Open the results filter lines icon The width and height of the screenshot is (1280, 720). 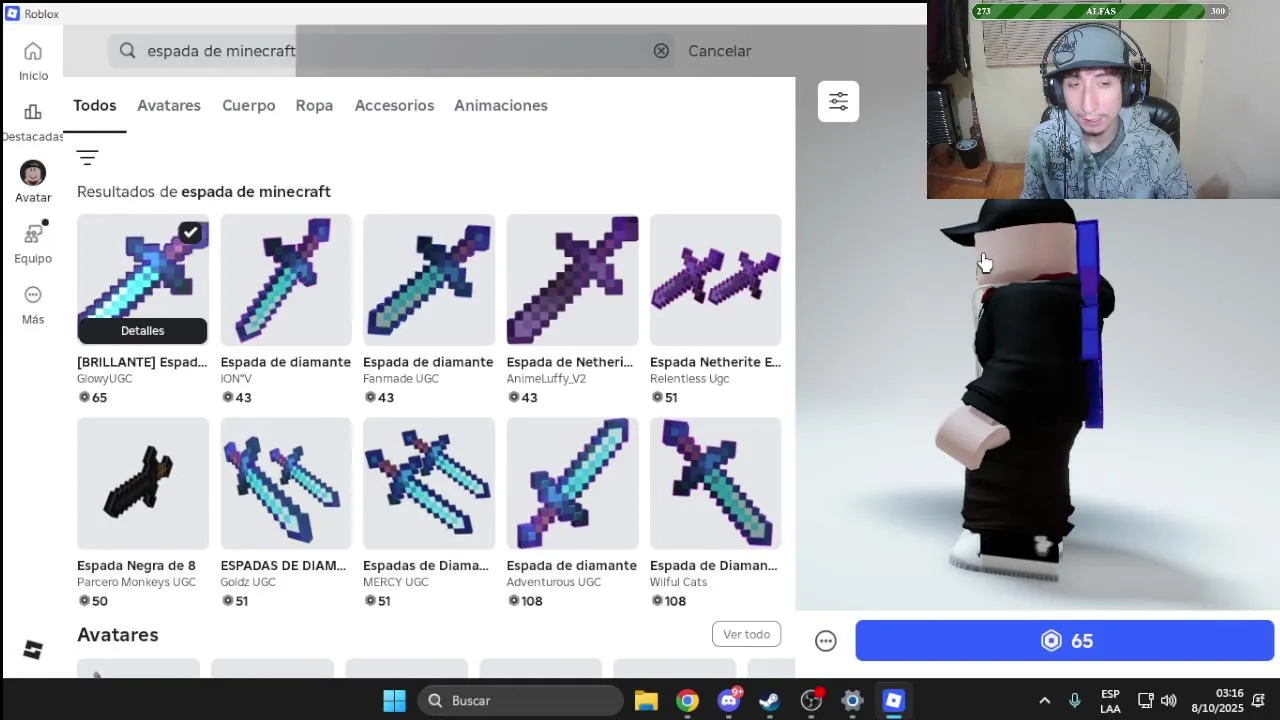(87, 158)
